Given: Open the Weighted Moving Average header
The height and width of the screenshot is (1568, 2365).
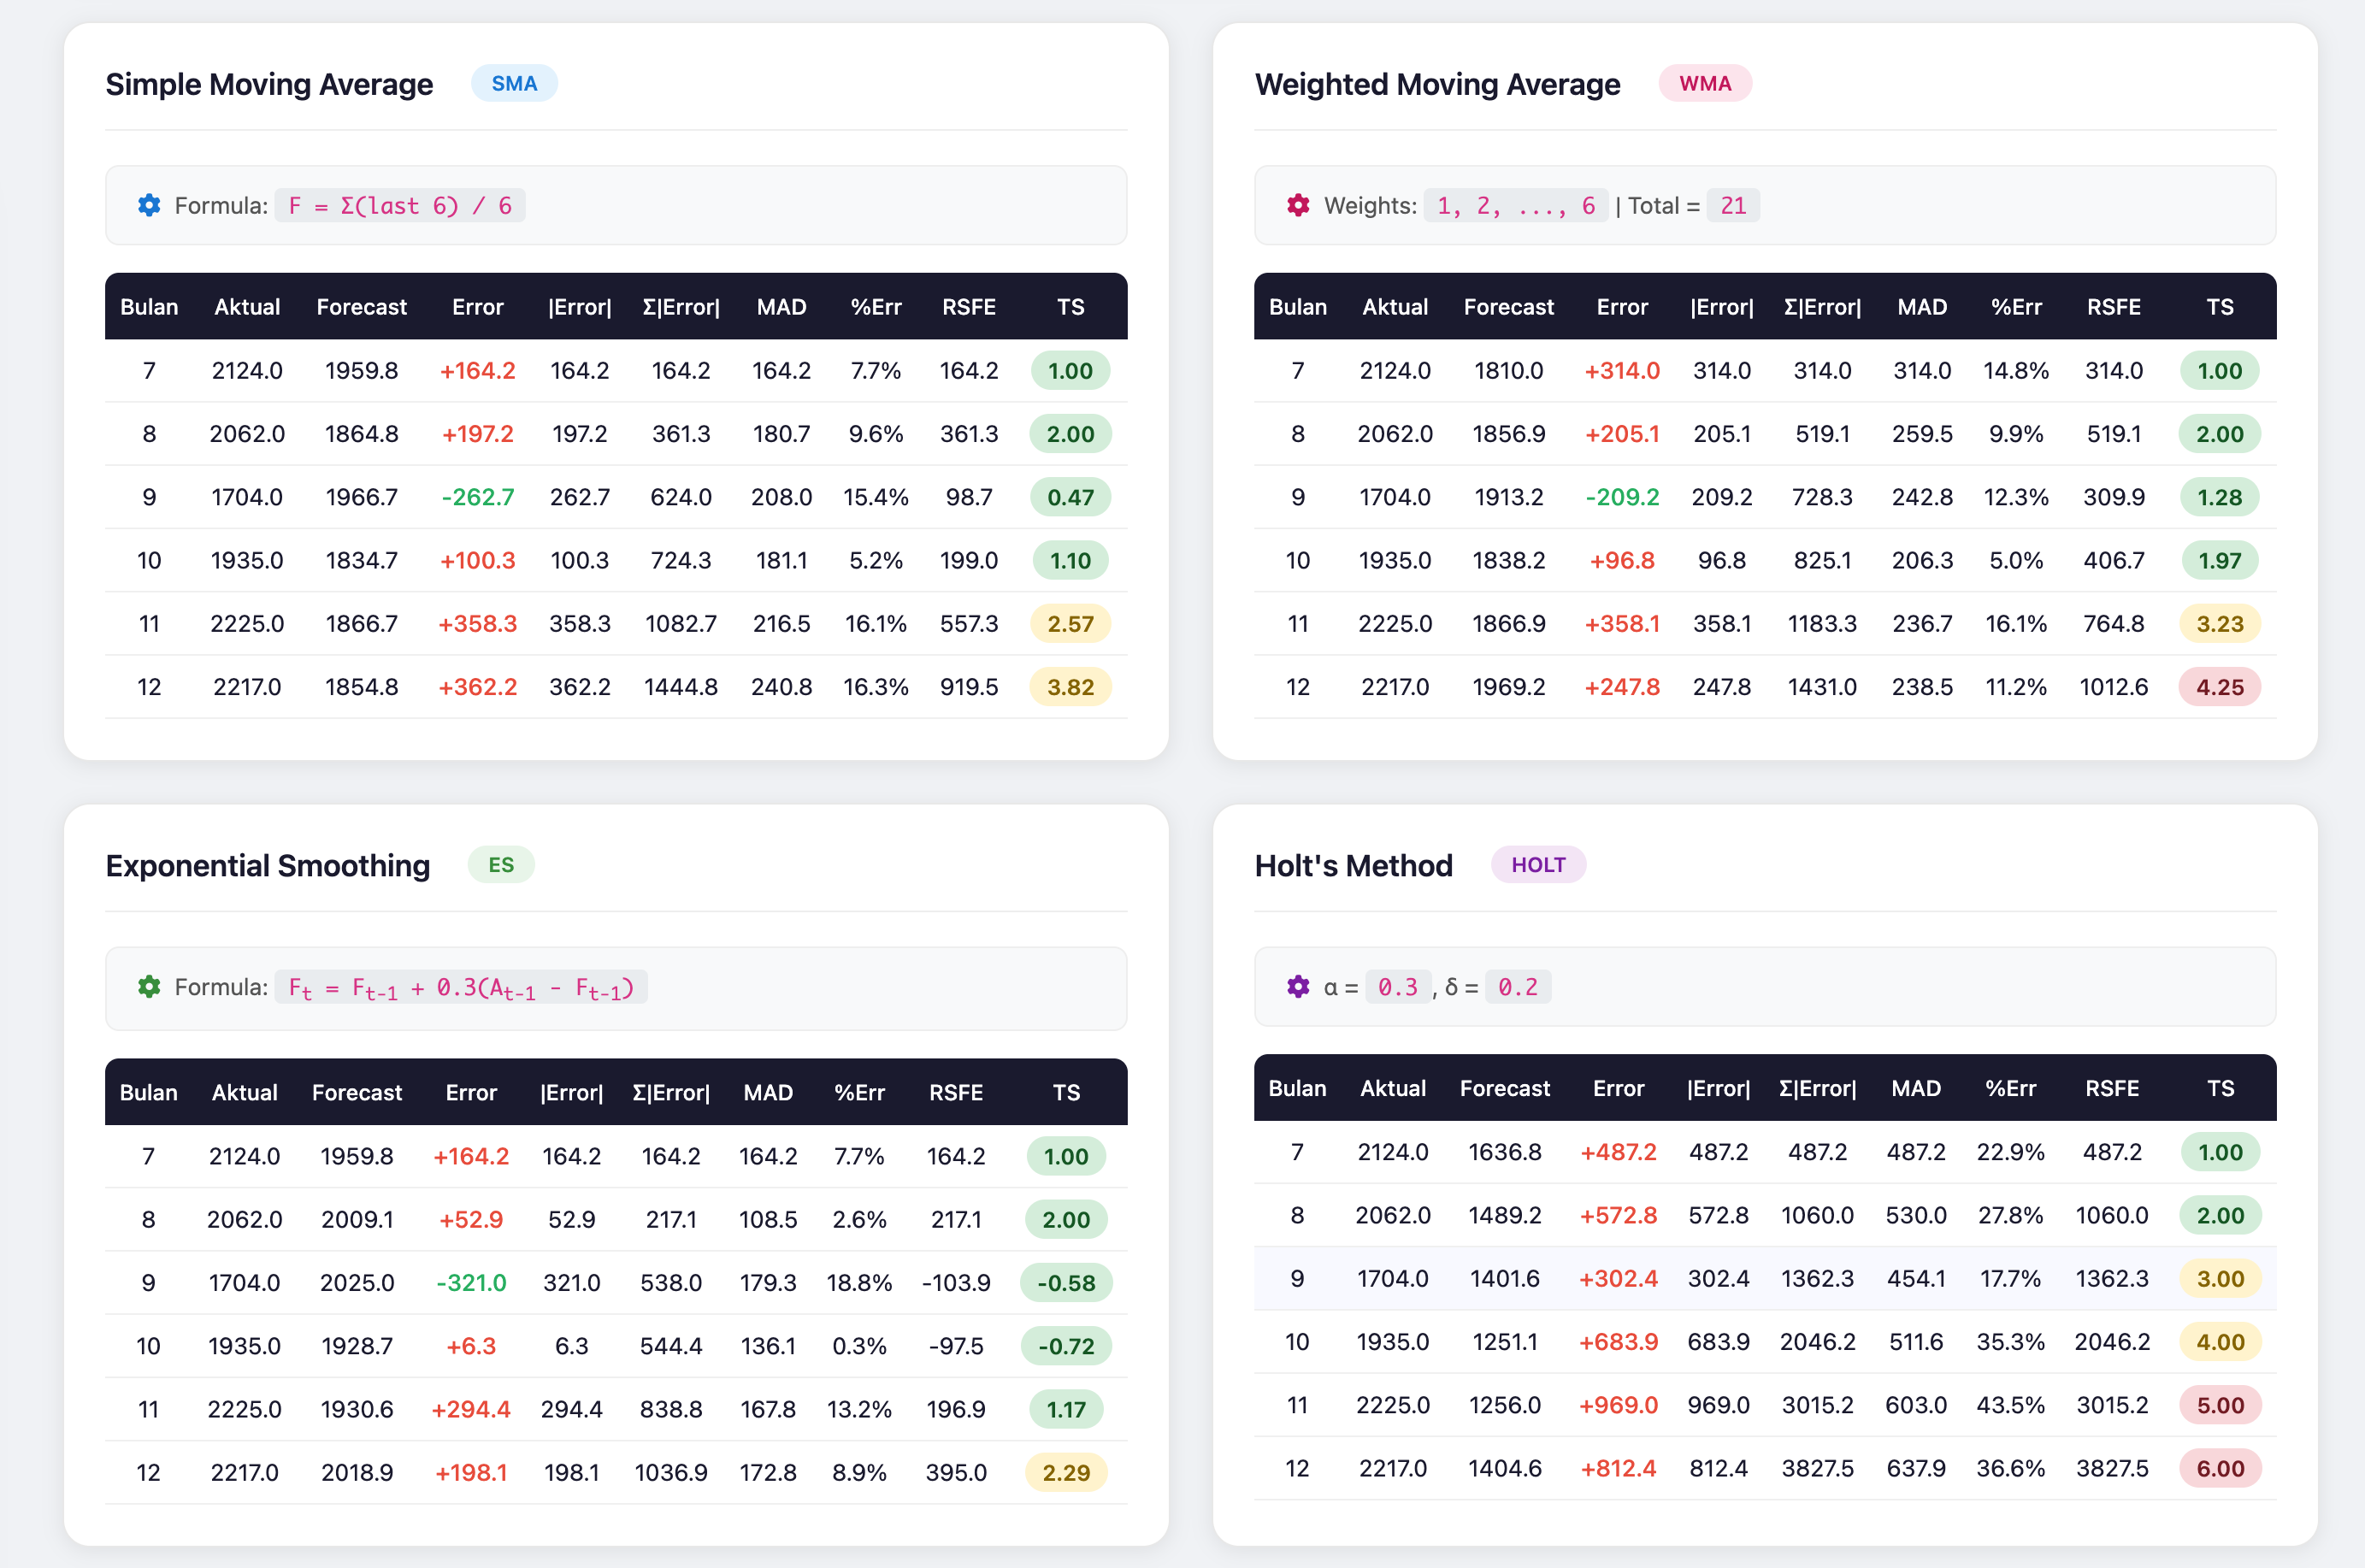Looking at the screenshot, I should [x=1438, y=84].
